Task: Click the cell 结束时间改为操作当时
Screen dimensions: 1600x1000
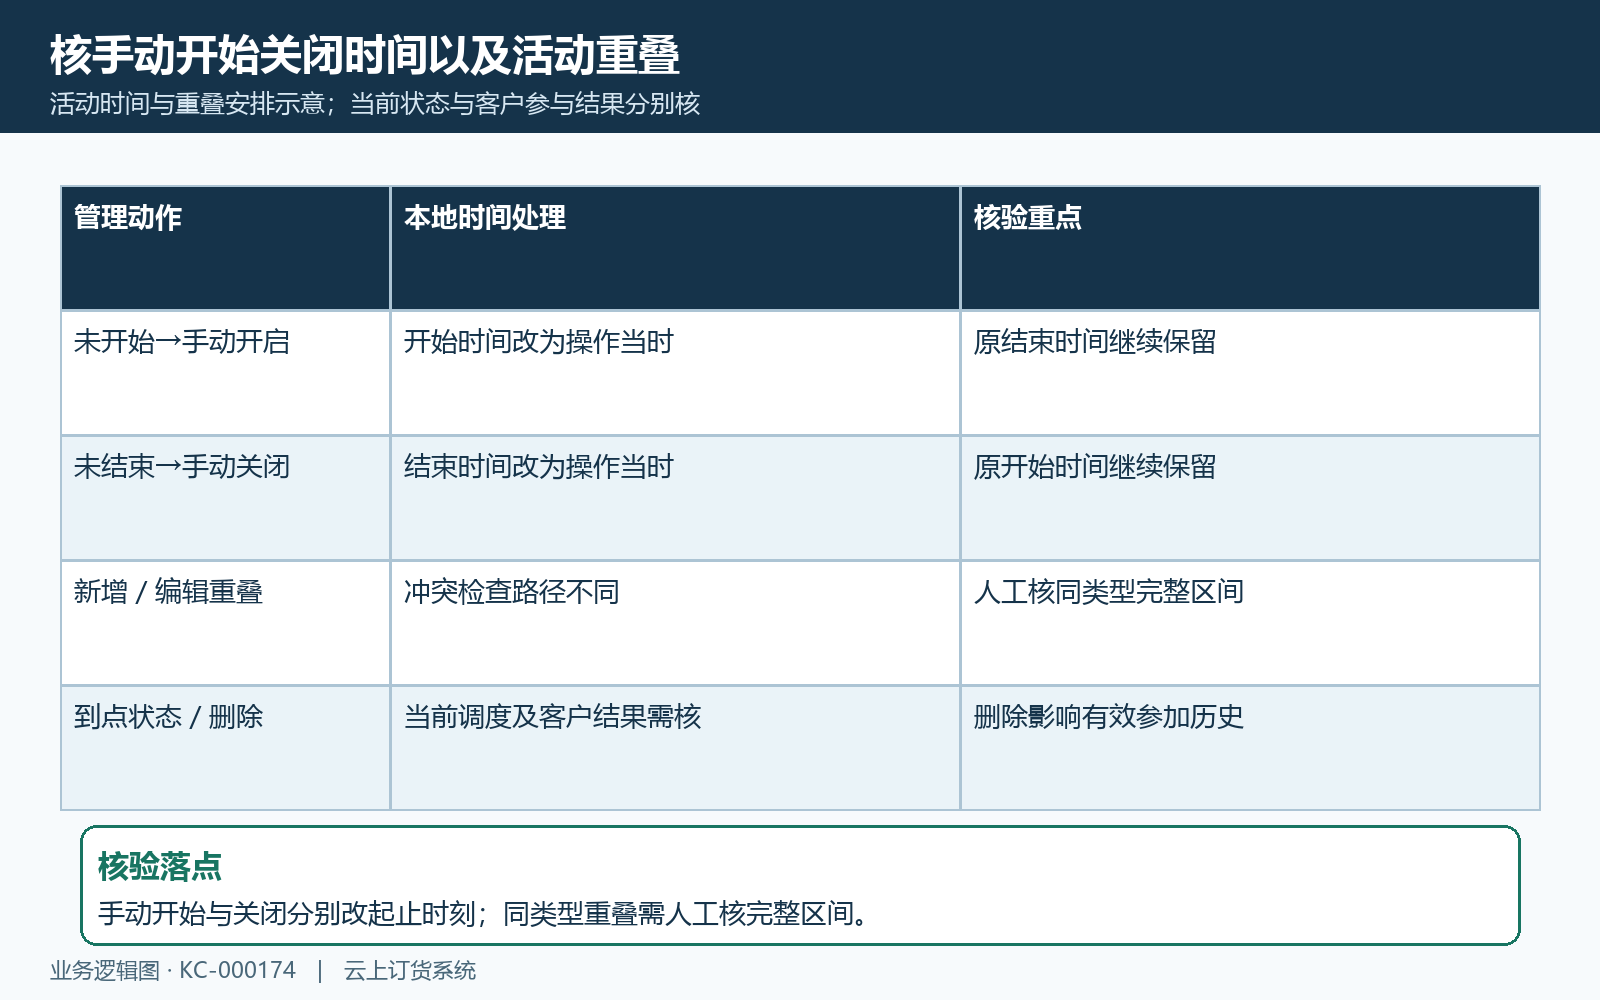Action: [675, 498]
